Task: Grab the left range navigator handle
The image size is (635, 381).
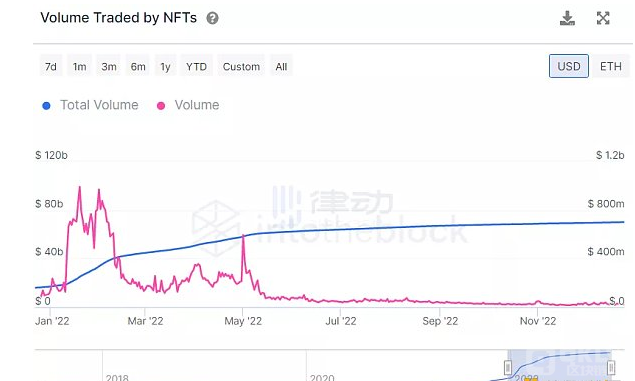Action: click(508, 368)
